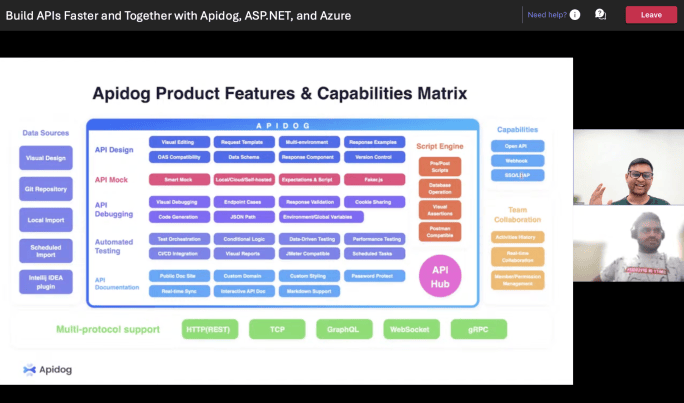Screen dimensions: 684x403
Task: Click the Password Protect box
Action: (374, 276)
